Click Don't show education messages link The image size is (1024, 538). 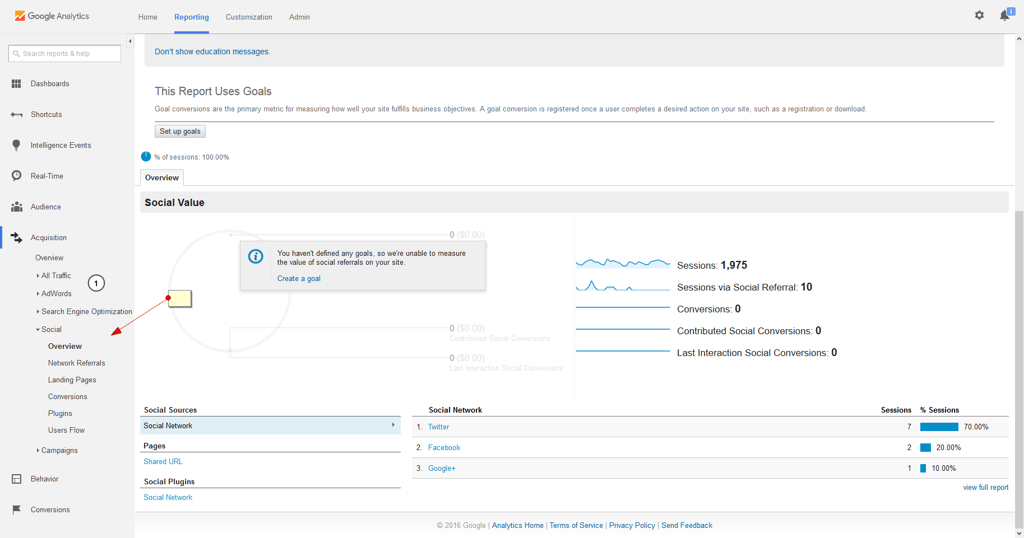click(212, 52)
